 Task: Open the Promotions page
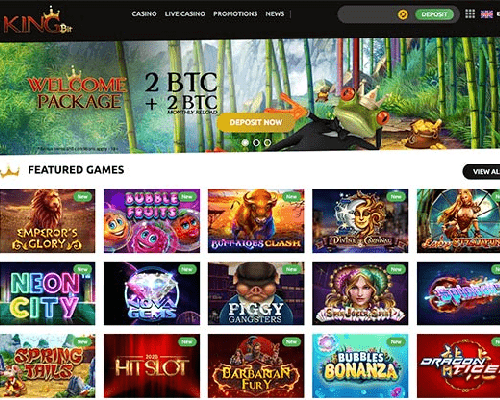235,14
